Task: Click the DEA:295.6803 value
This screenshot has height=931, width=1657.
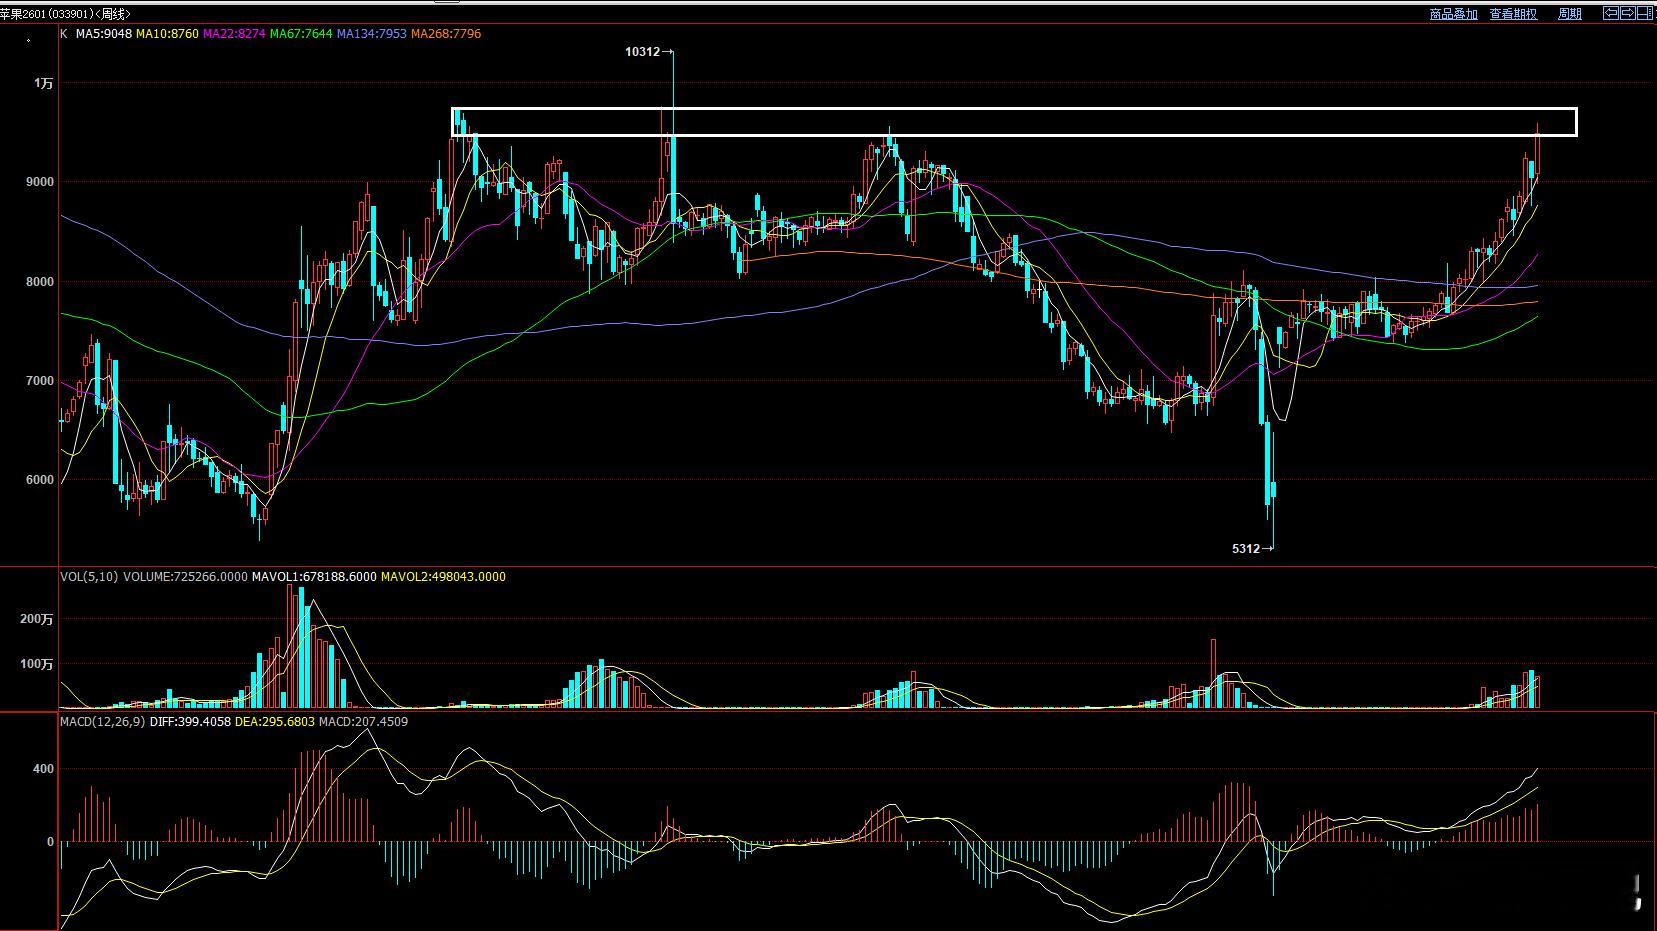Action: (275, 722)
